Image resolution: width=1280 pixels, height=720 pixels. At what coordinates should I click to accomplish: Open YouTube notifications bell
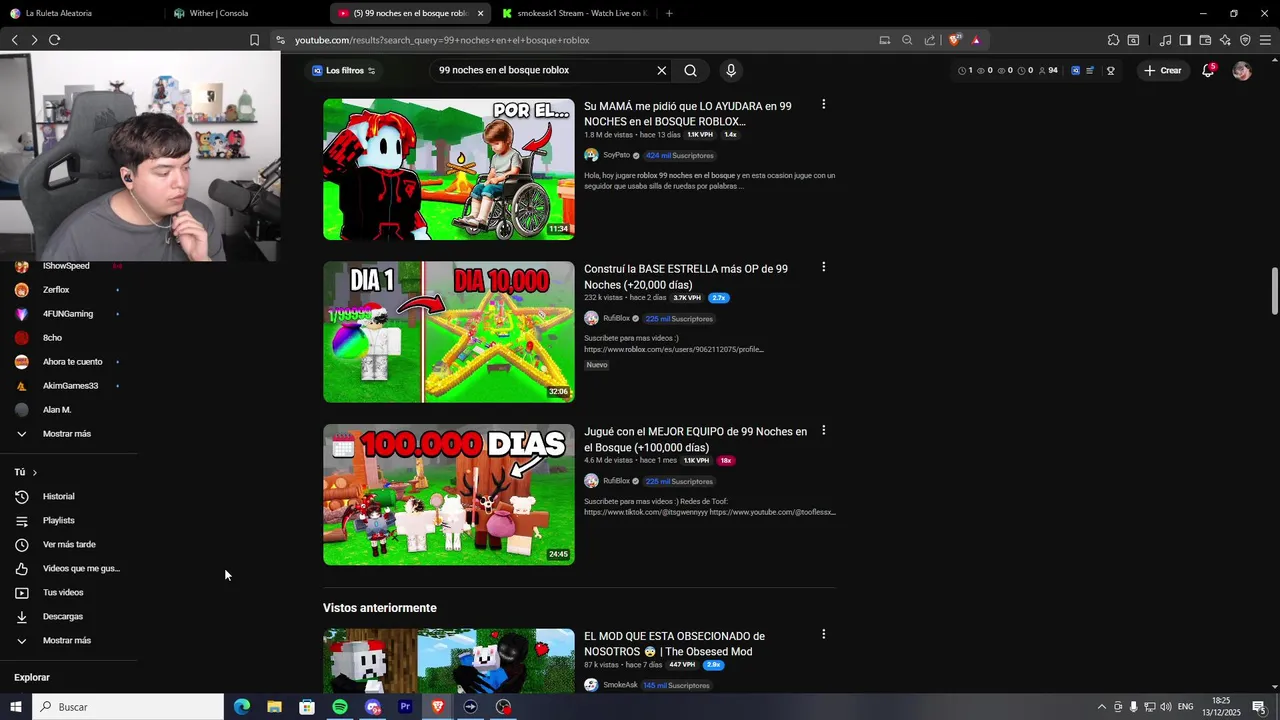pos(1208,70)
